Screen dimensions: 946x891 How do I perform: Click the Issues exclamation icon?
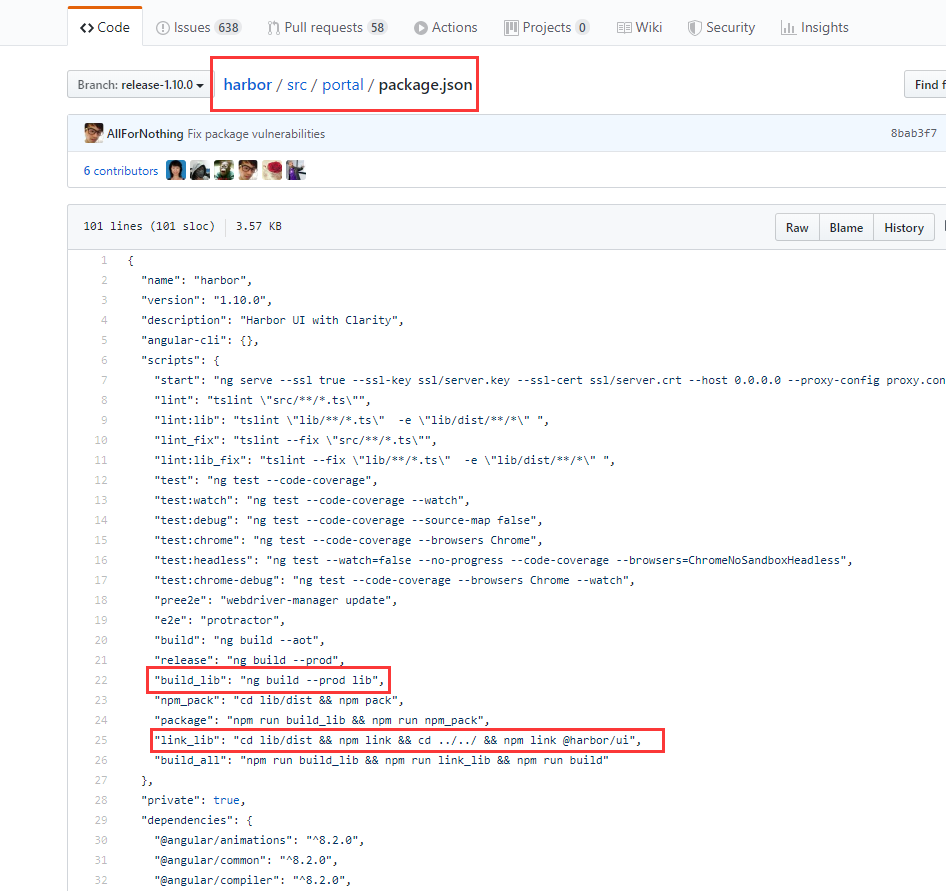coord(162,28)
